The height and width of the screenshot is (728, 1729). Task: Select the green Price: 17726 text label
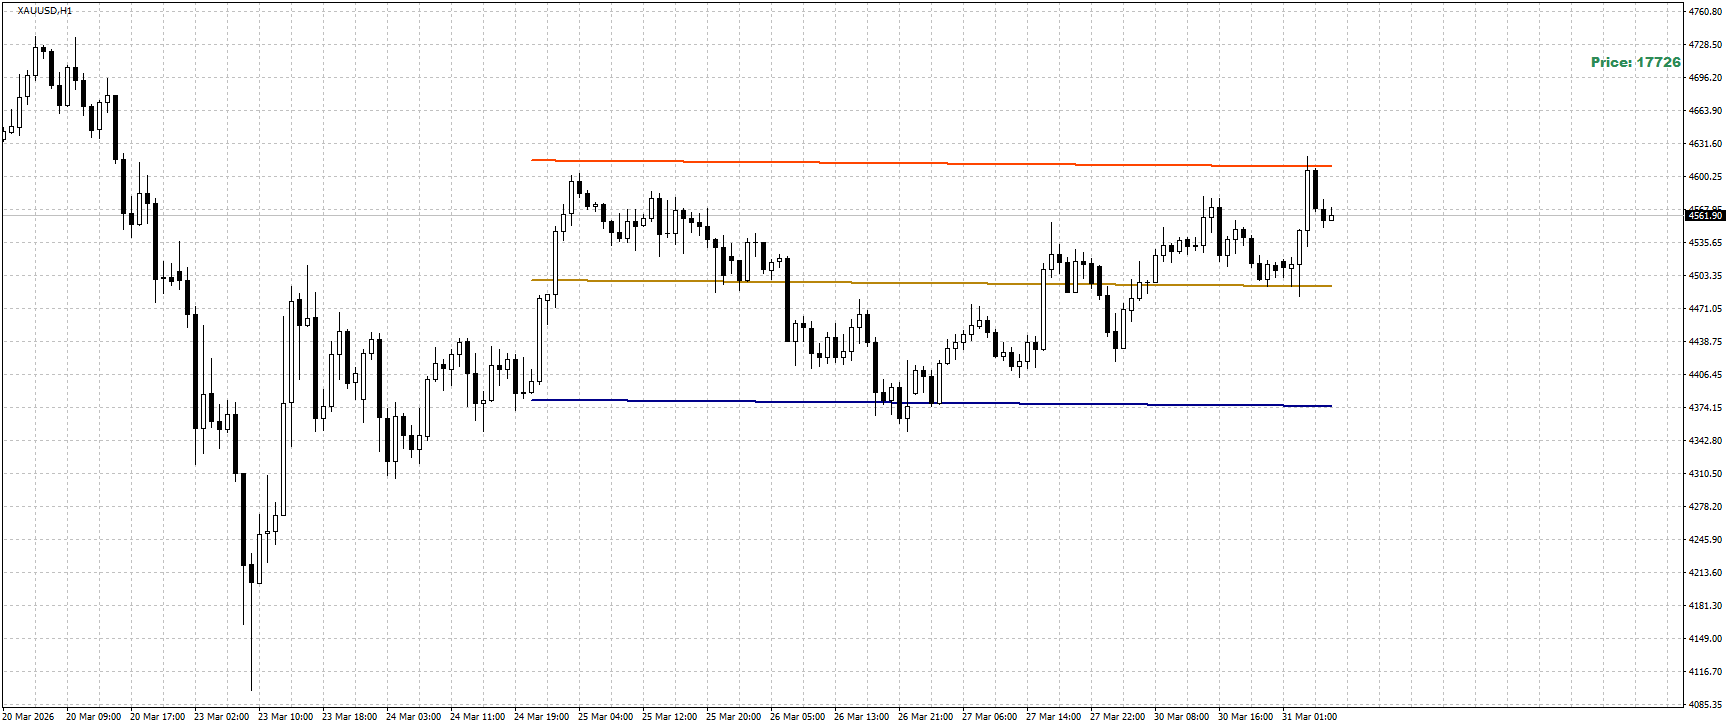pyautogui.click(x=1636, y=62)
